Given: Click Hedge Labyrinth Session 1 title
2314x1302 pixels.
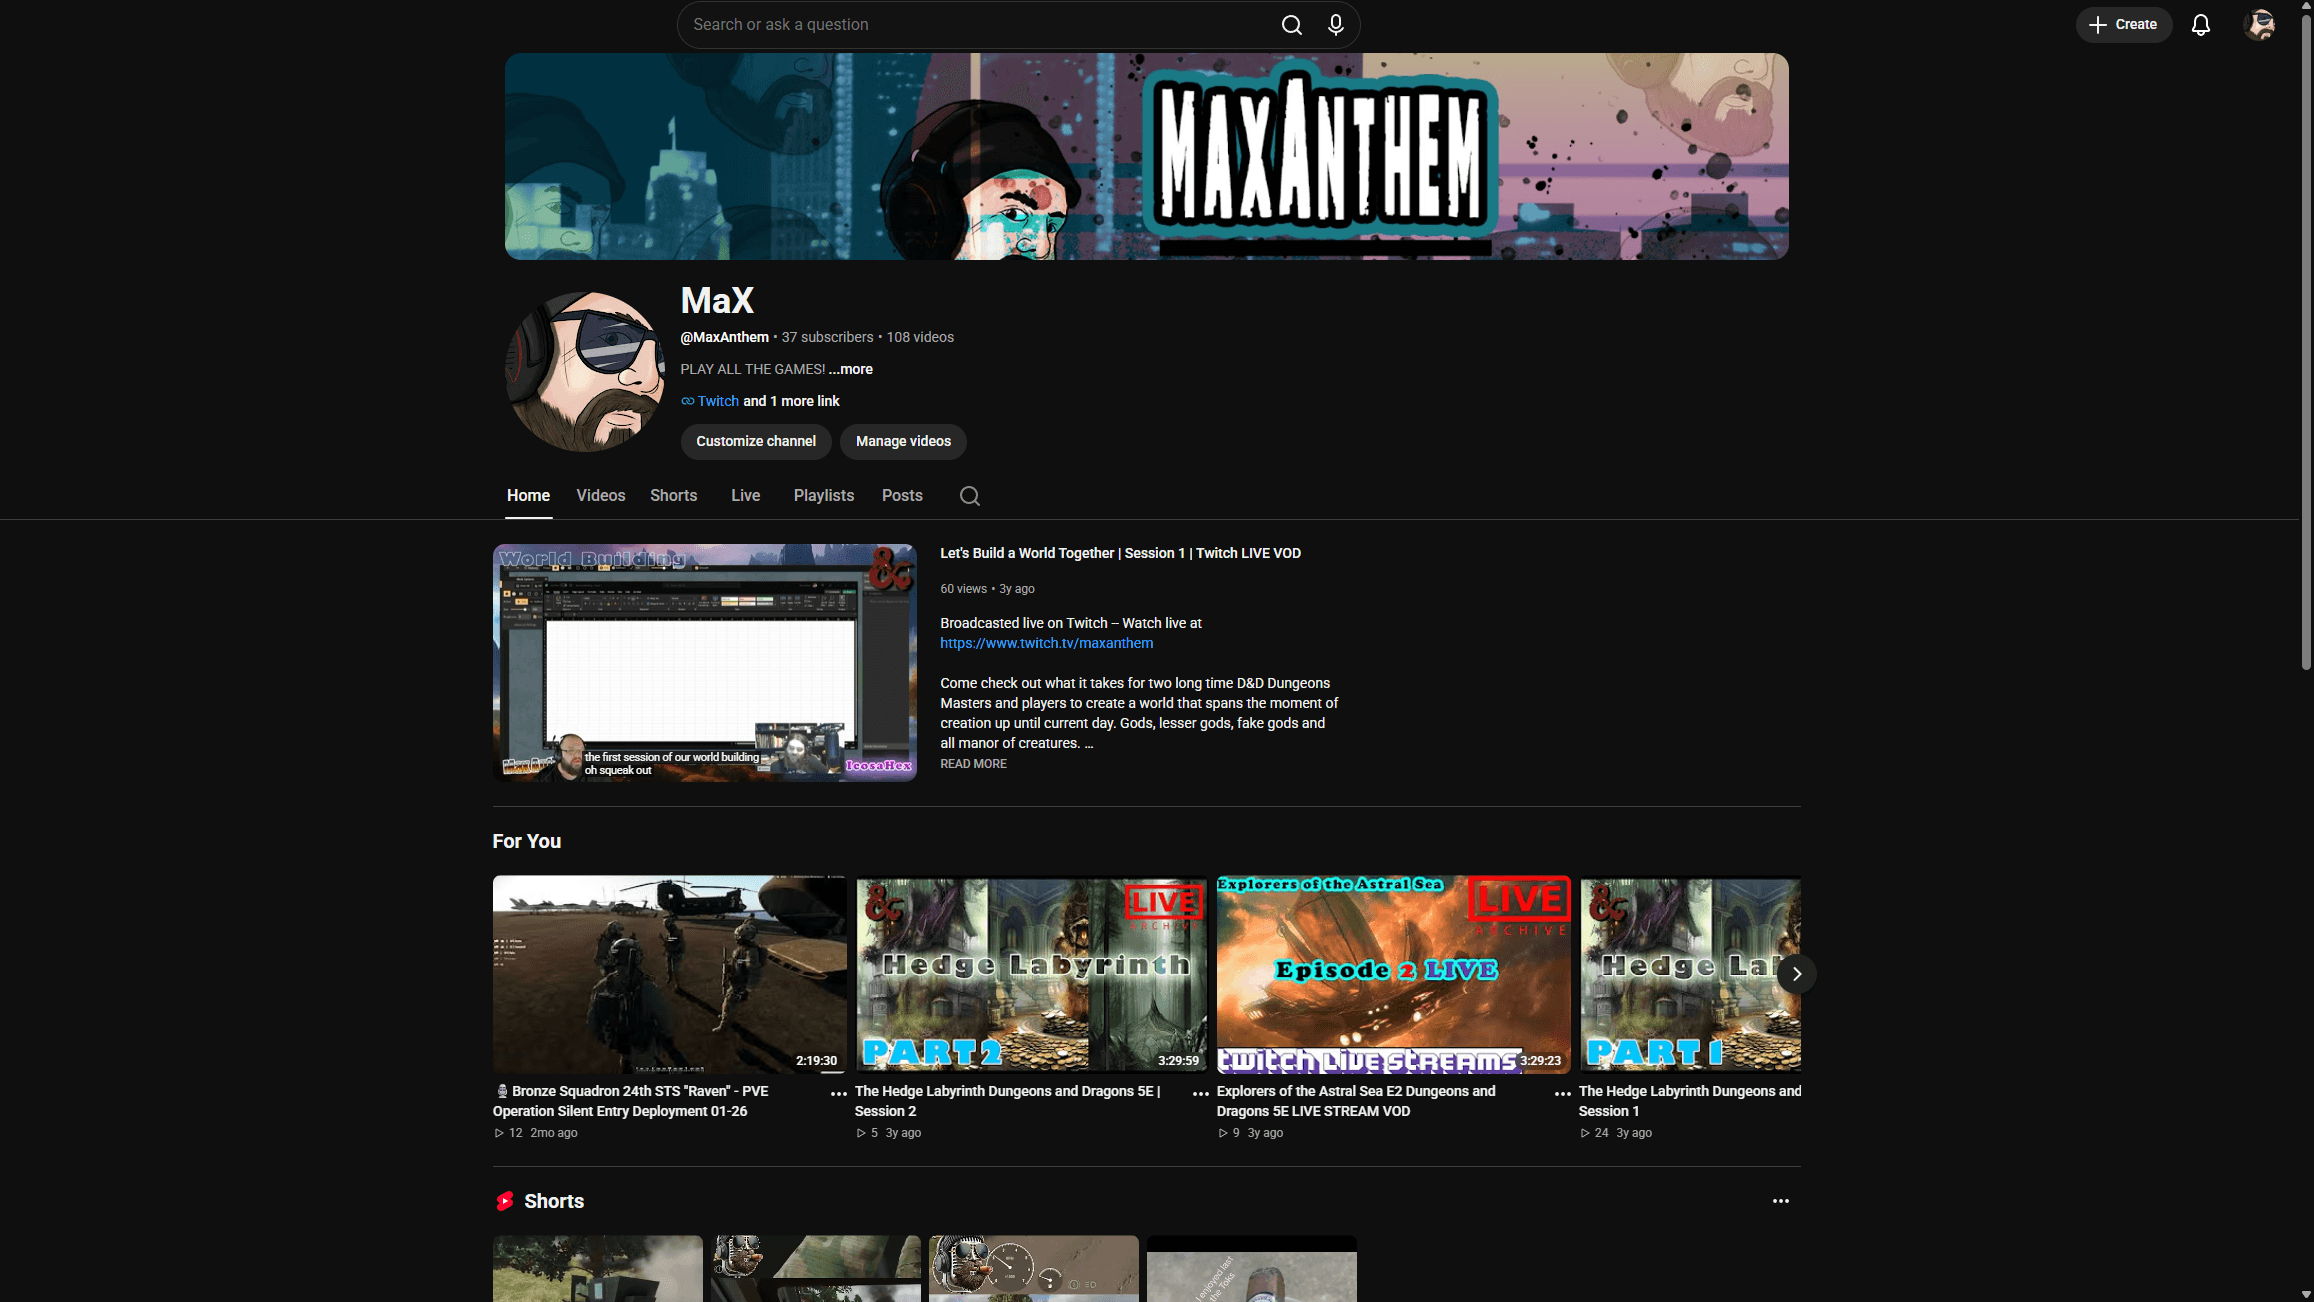Looking at the screenshot, I should pyautogui.click(x=1690, y=1101).
